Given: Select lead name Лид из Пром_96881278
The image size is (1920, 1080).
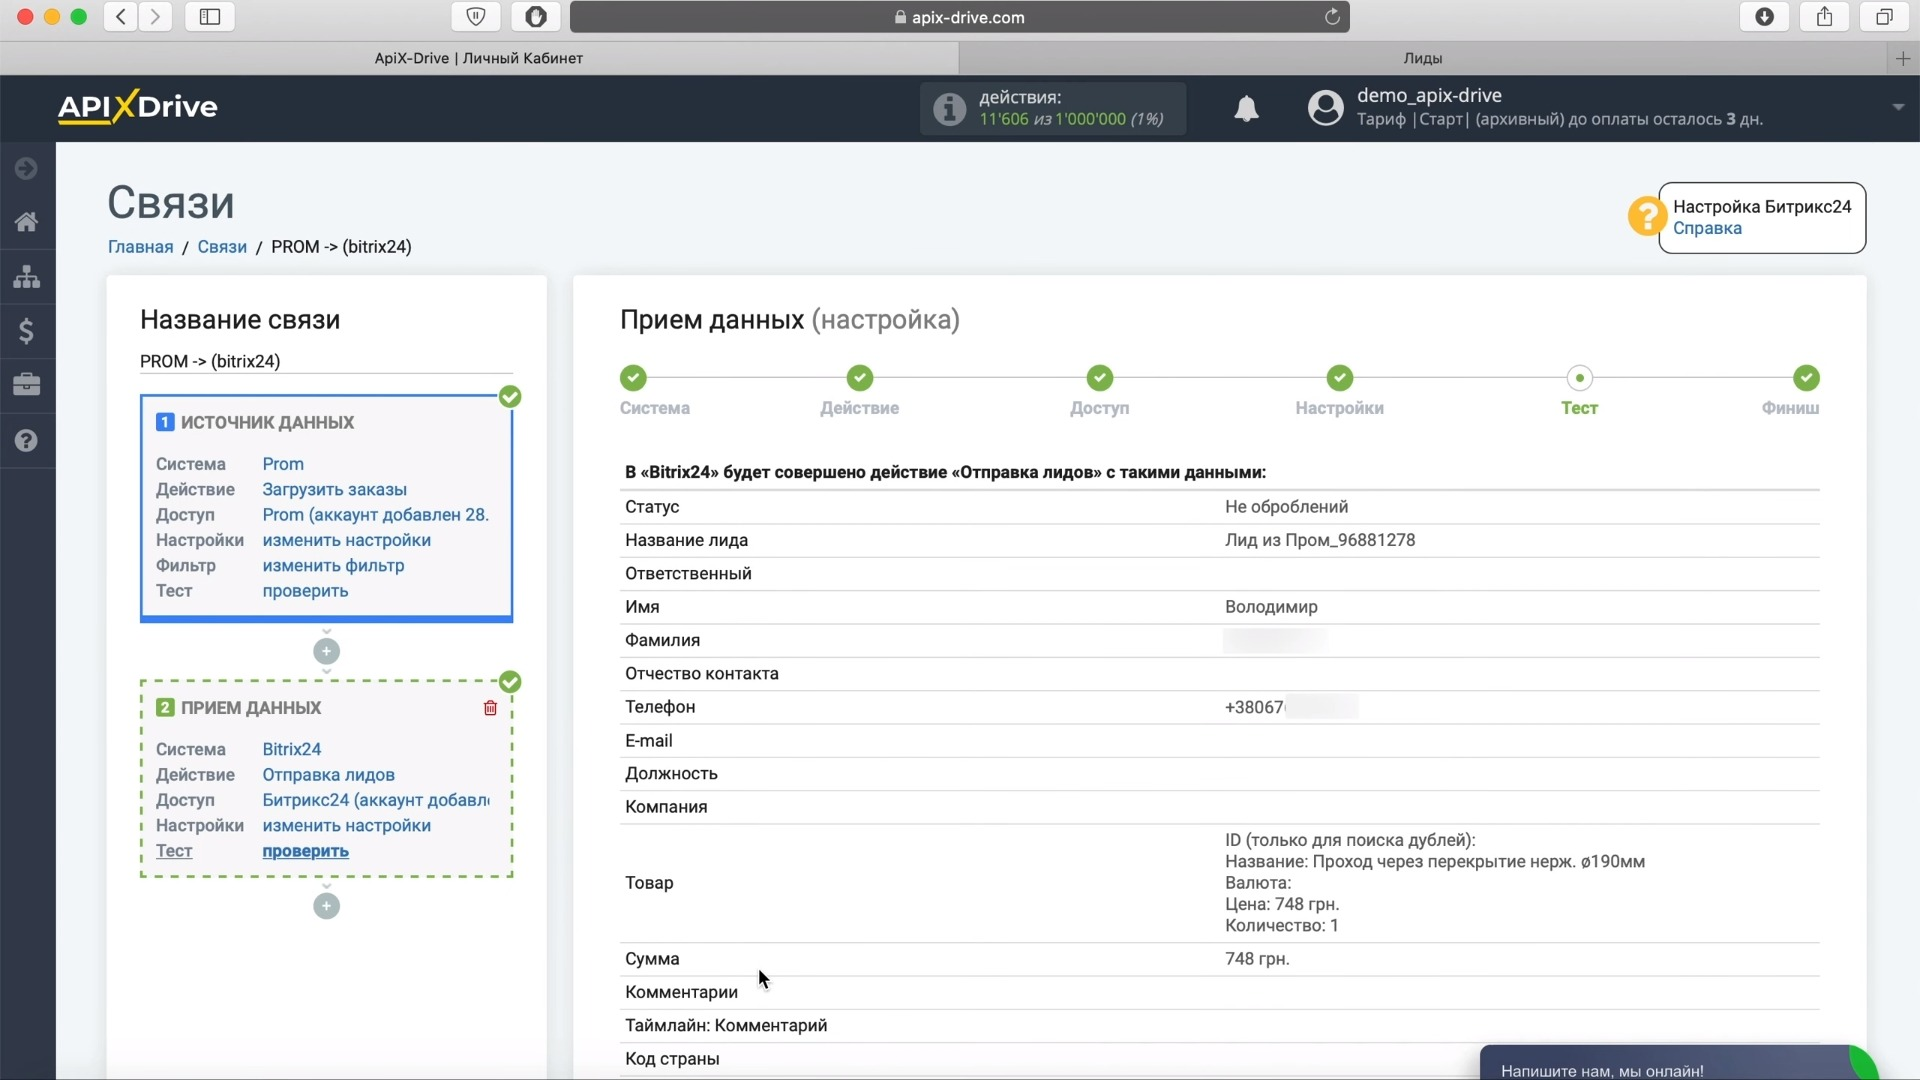Looking at the screenshot, I should [x=1320, y=540].
